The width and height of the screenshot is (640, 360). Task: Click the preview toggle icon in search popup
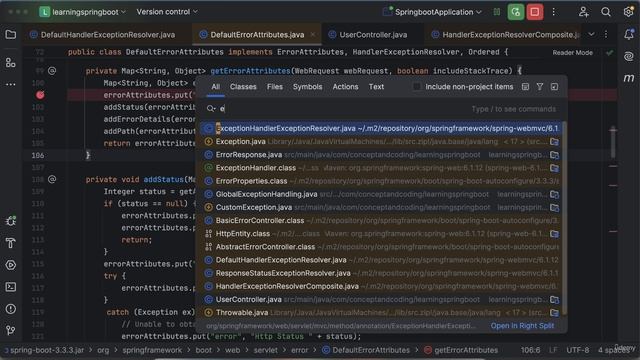pos(525,87)
